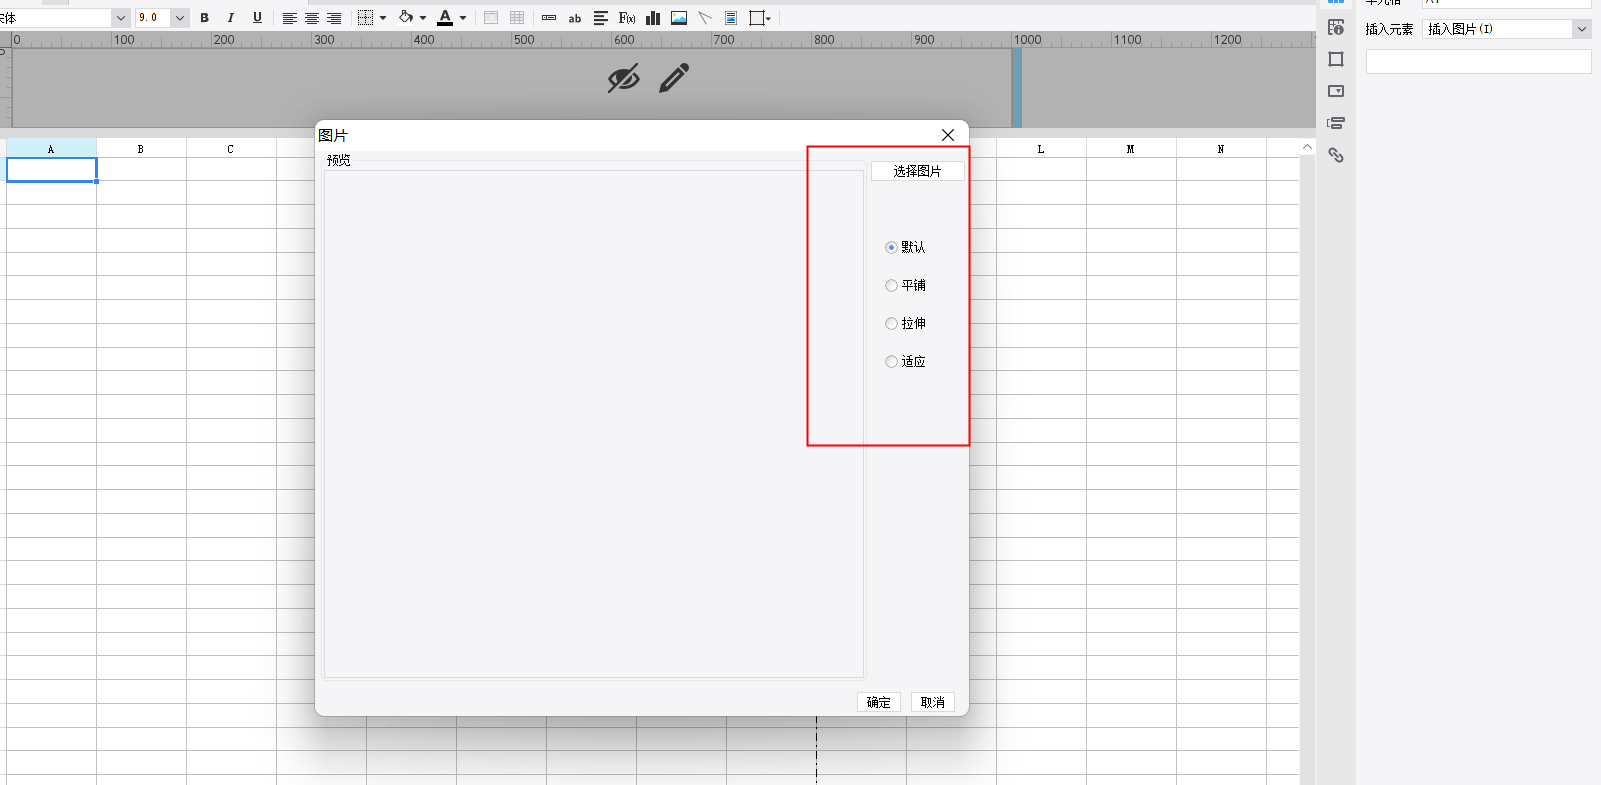Viewport: 1601px width, 785px height.
Task: Select the 平铺 radio option
Action: coord(891,285)
